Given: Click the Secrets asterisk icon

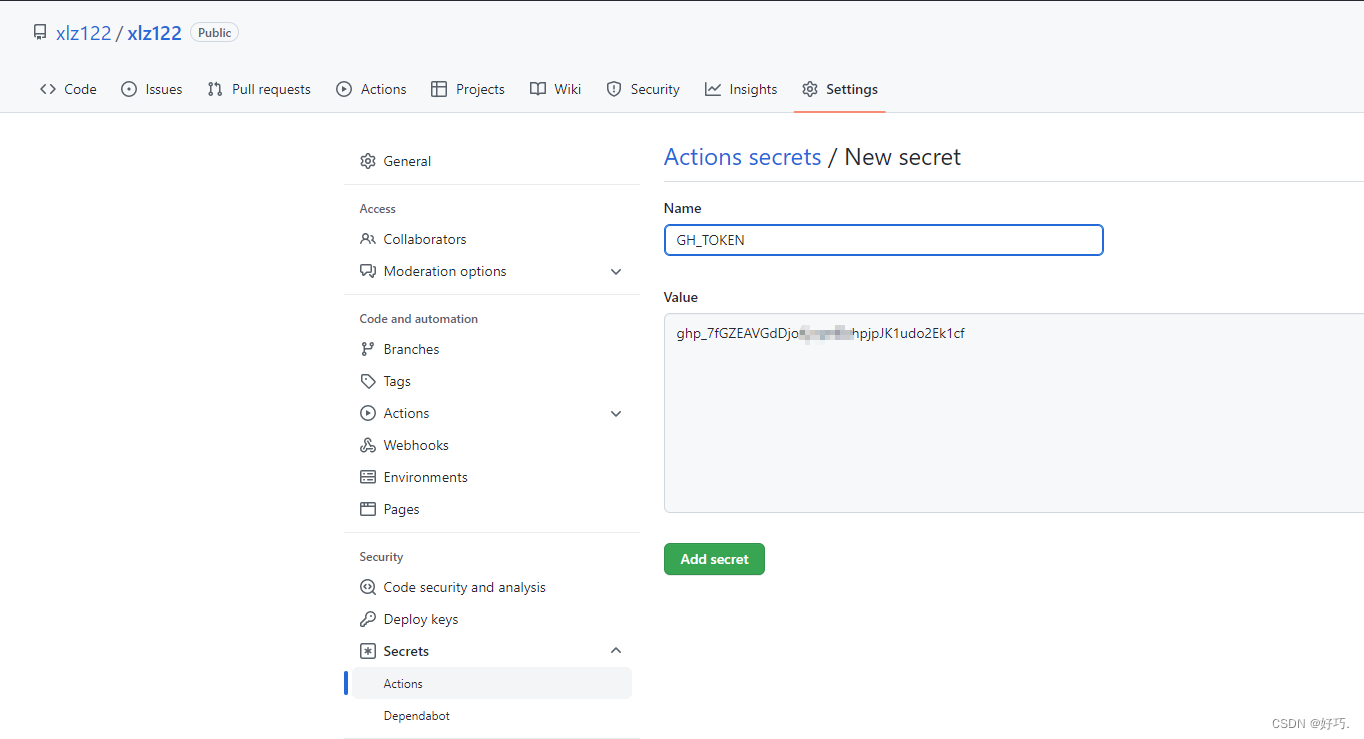Looking at the screenshot, I should (x=368, y=651).
